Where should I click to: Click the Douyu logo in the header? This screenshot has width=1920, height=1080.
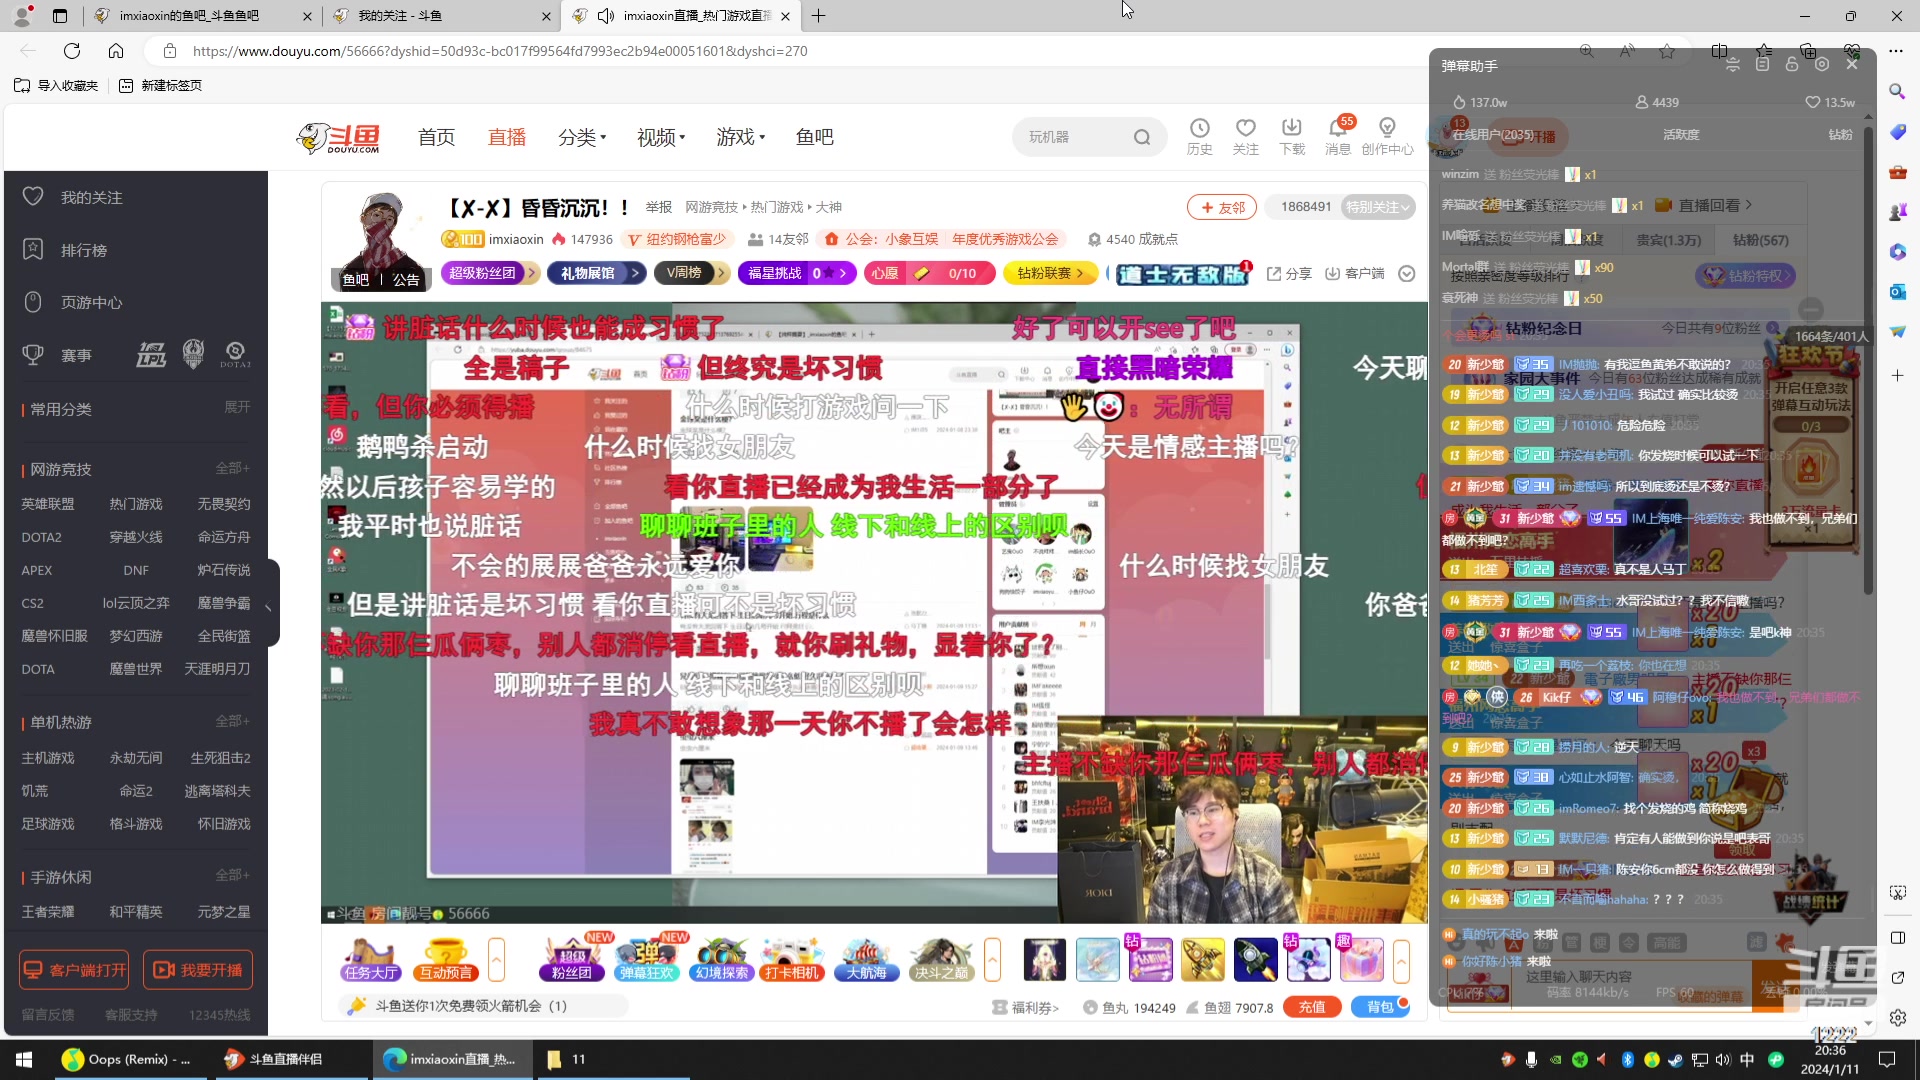coord(339,138)
